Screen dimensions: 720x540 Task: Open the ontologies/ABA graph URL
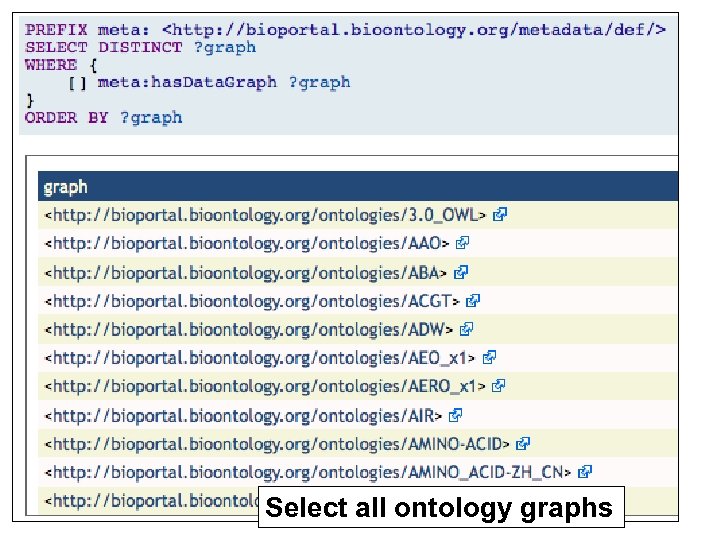(x=248, y=271)
